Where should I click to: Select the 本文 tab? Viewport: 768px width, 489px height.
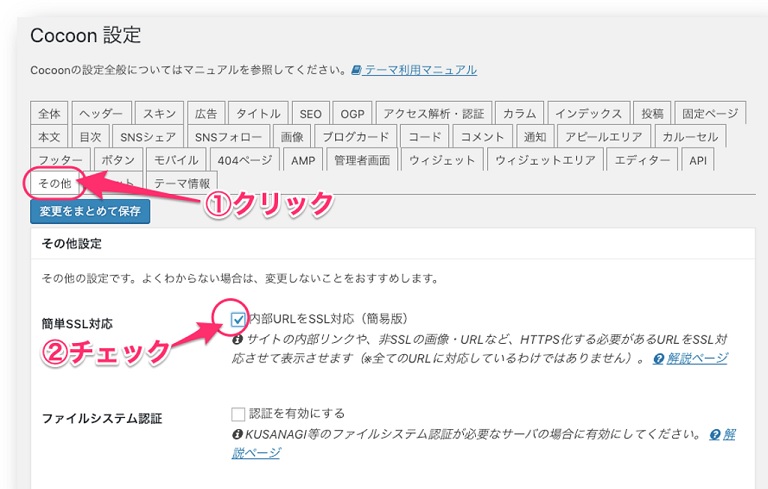[49, 137]
